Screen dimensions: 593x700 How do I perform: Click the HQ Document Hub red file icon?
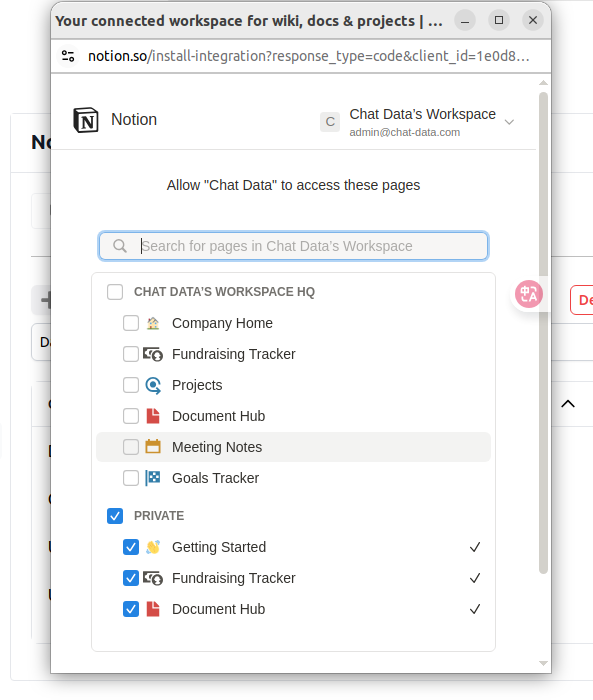click(x=153, y=416)
